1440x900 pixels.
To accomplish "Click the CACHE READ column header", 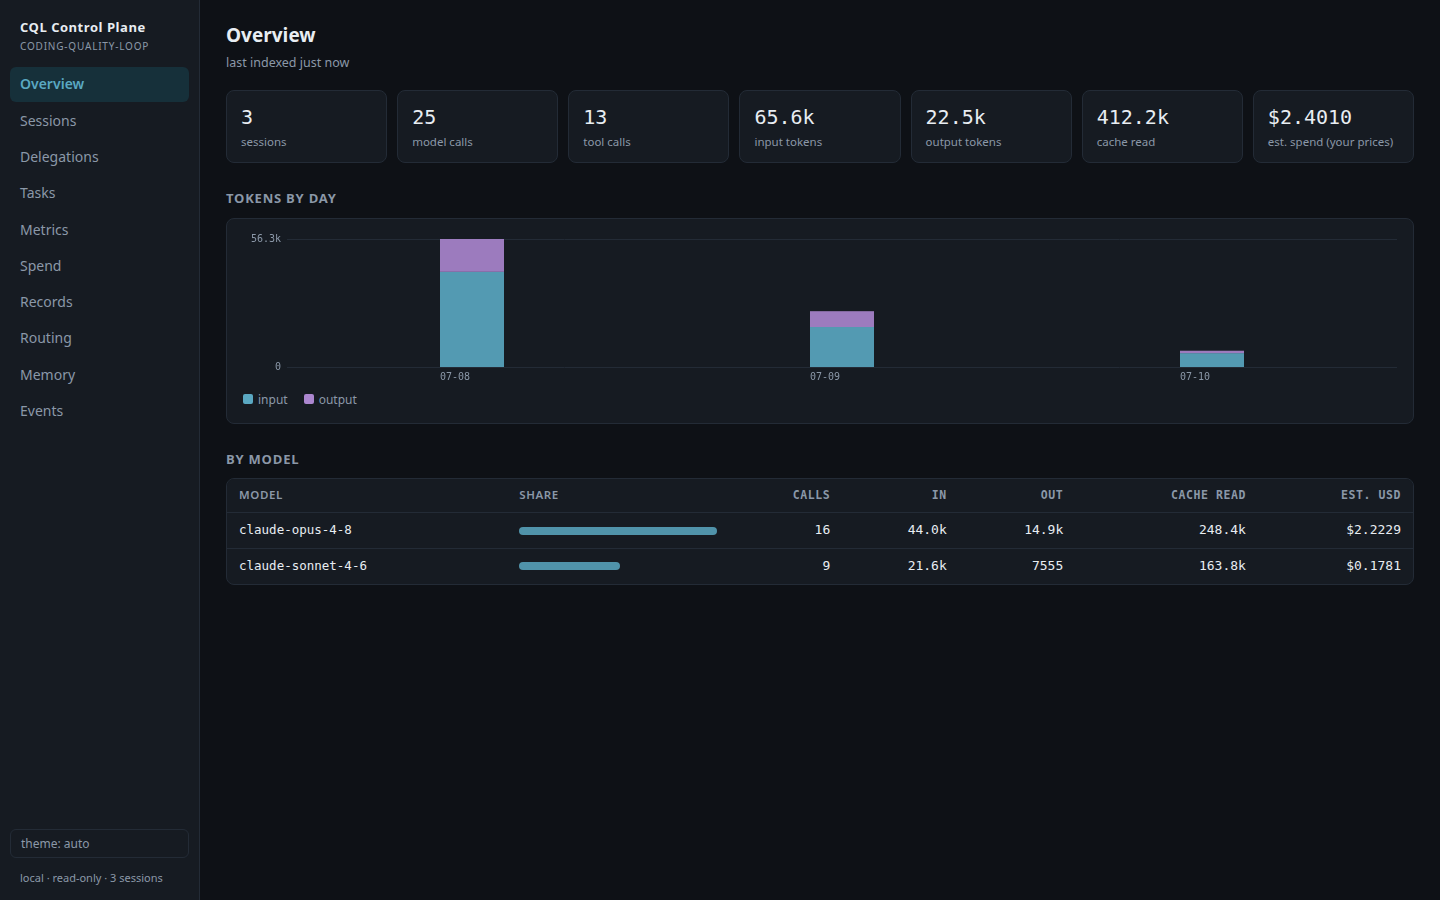I will pyautogui.click(x=1208, y=495).
